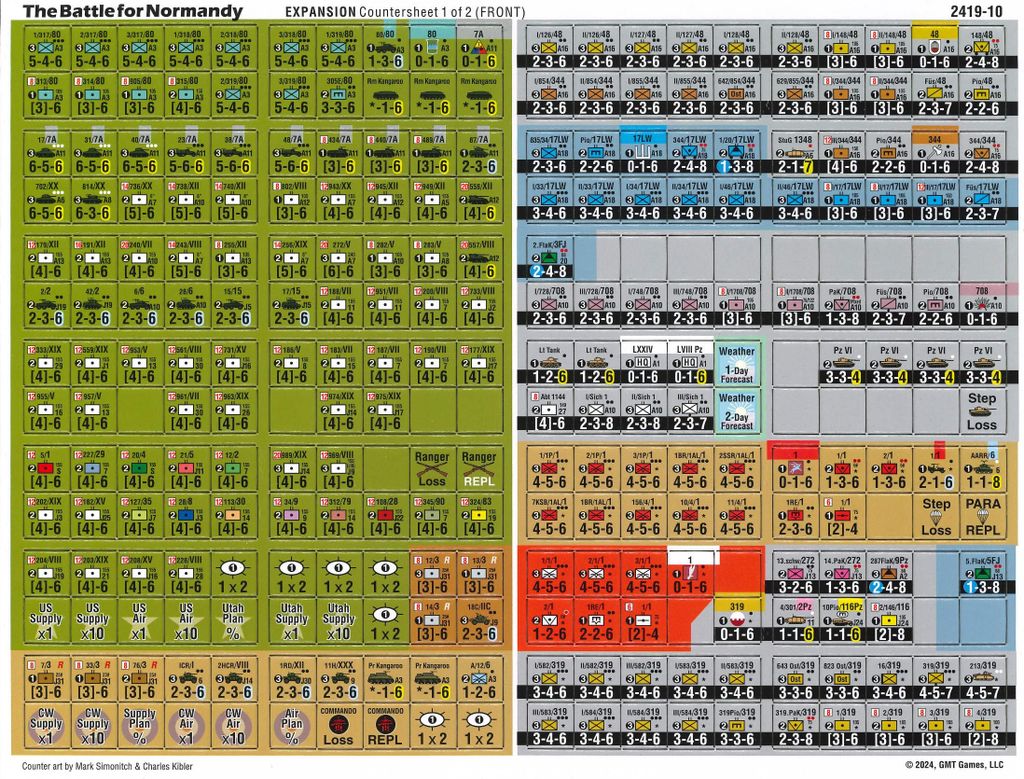Click the Utah Plan % marker

[233, 620]
